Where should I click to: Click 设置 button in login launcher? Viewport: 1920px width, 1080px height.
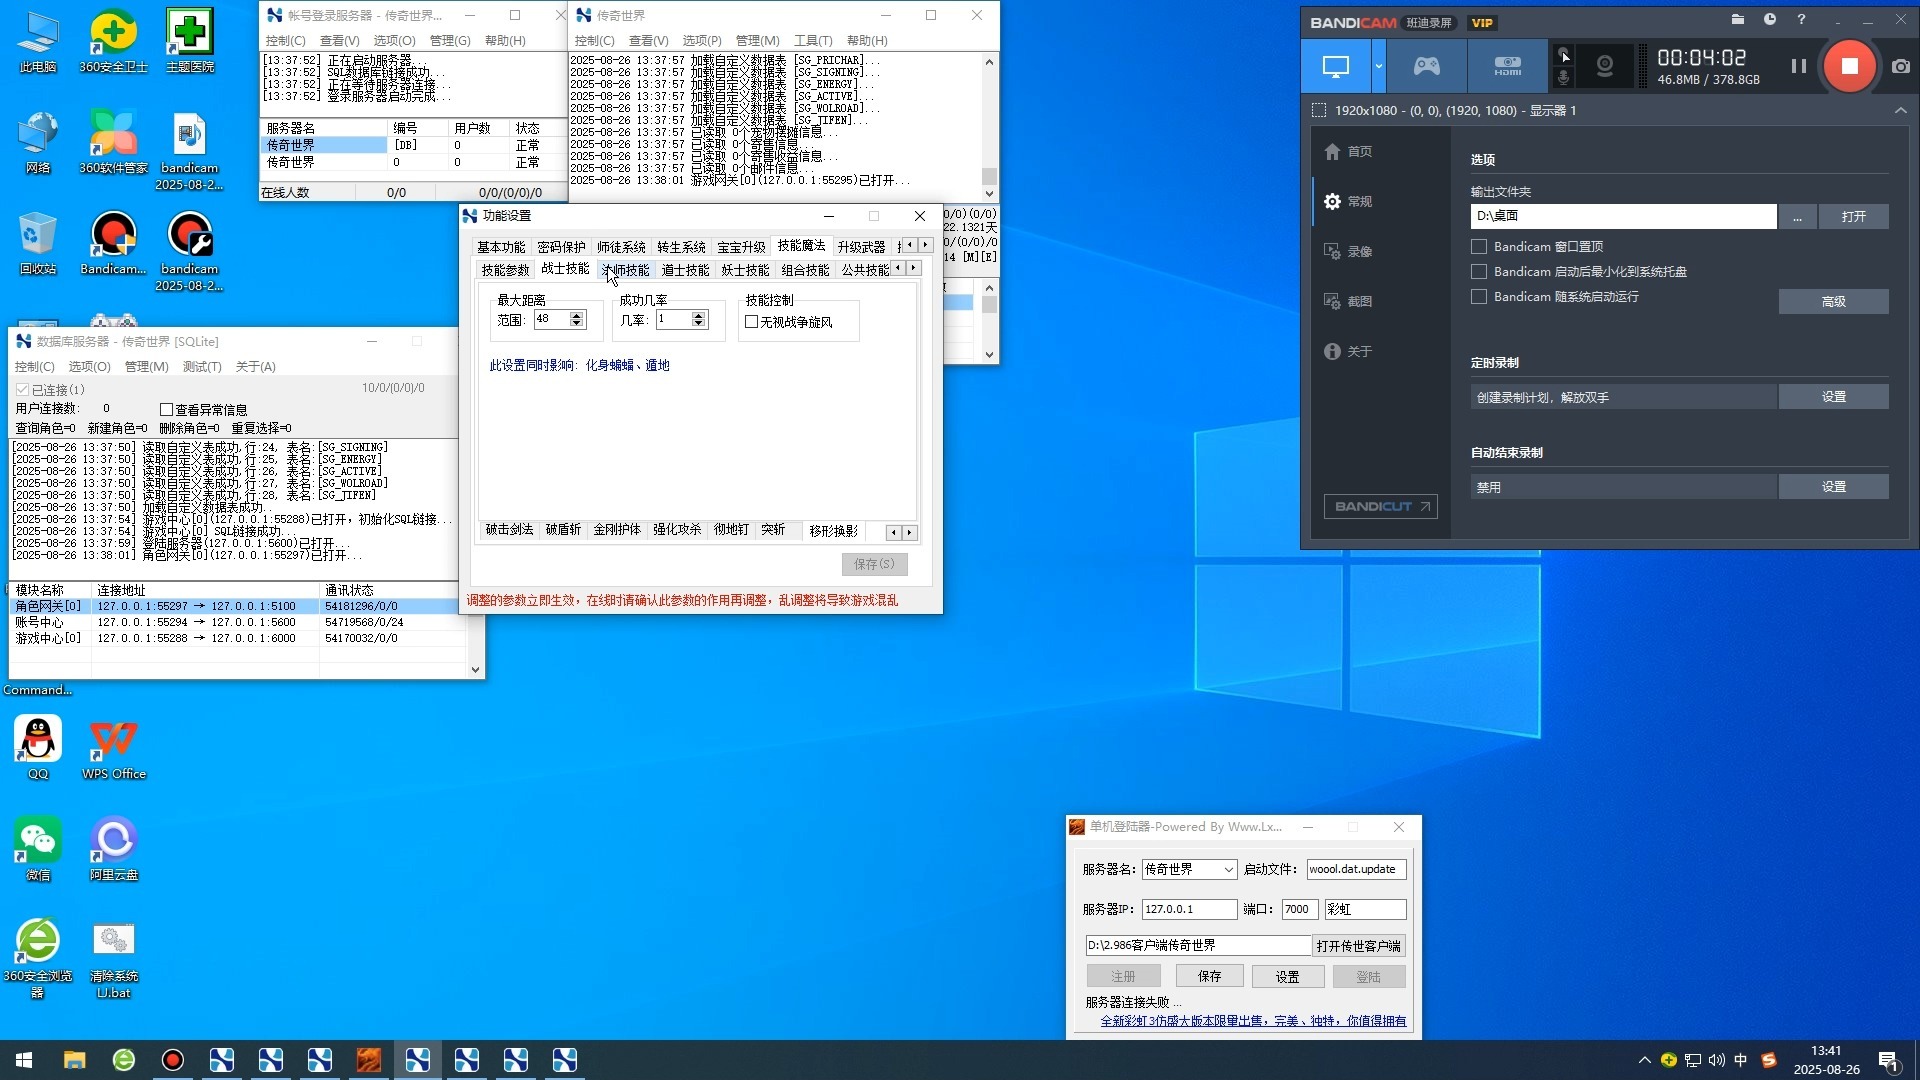(1287, 977)
